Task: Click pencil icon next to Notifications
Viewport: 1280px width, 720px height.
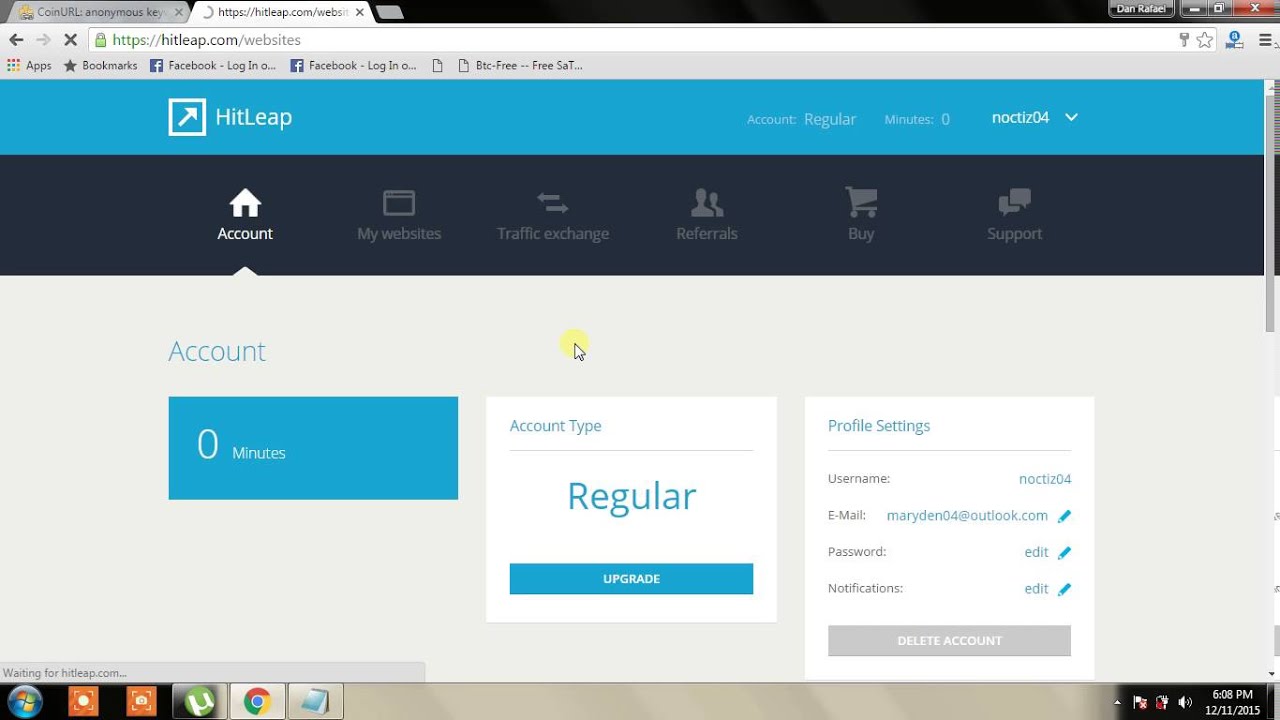Action: (x=1064, y=589)
